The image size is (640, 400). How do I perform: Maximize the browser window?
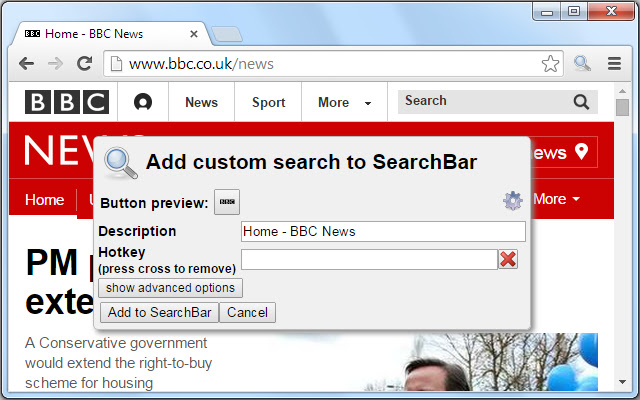[x=574, y=11]
